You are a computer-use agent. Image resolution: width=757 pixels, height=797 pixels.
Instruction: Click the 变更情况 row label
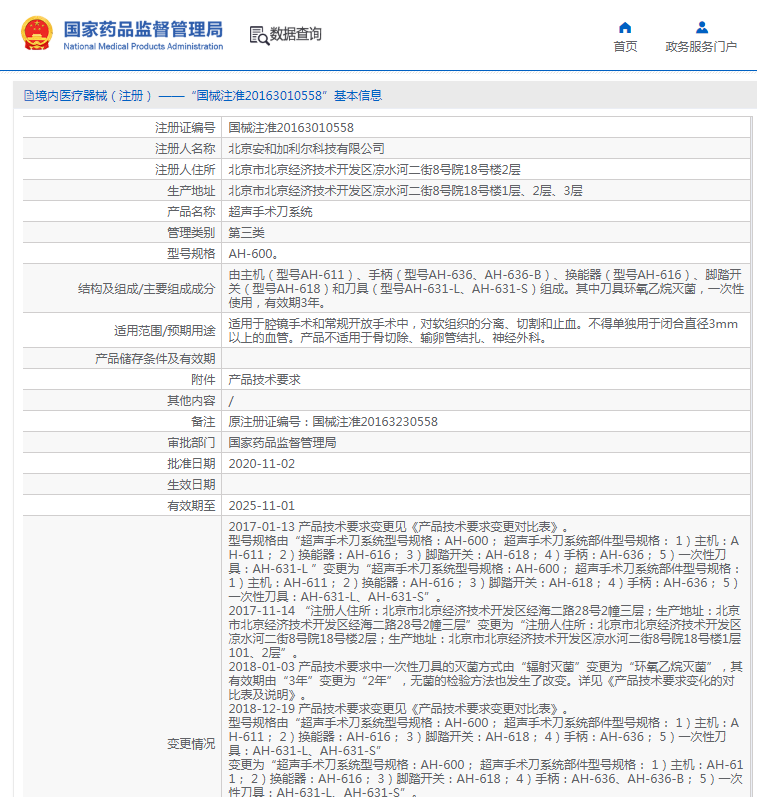pyautogui.click(x=191, y=744)
